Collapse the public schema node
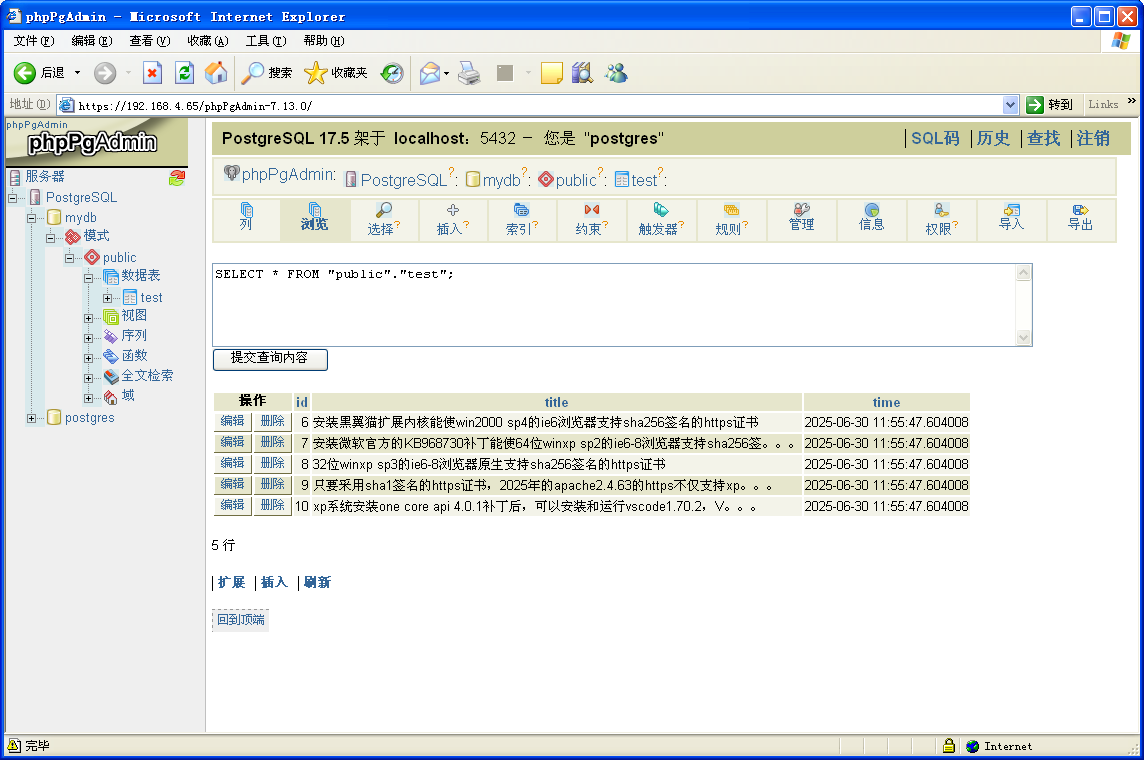Viewport: 1144px width, 760px height. click(x=69, y=258)
